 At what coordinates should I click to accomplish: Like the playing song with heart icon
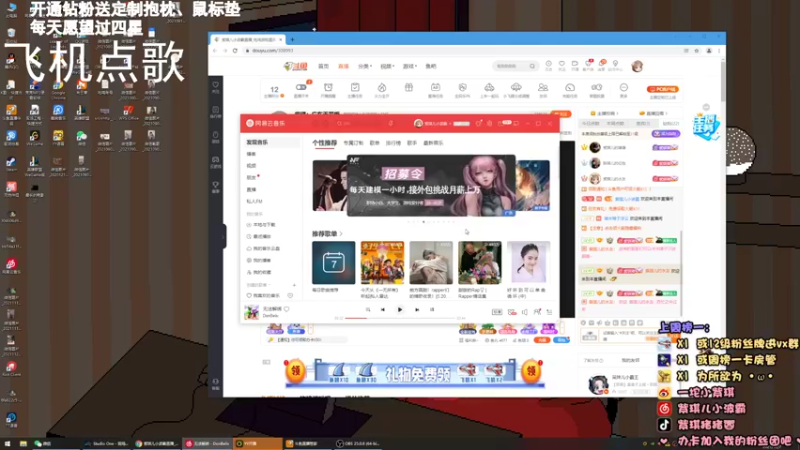point(287,309)
